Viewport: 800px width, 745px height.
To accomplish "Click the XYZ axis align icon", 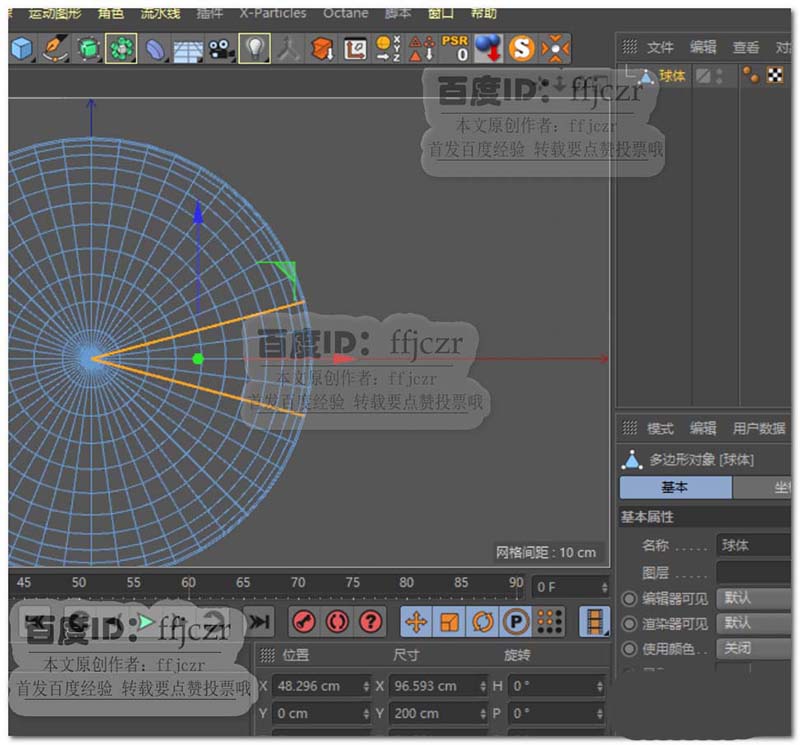I will pyautogui.click(x=388, y=49).
